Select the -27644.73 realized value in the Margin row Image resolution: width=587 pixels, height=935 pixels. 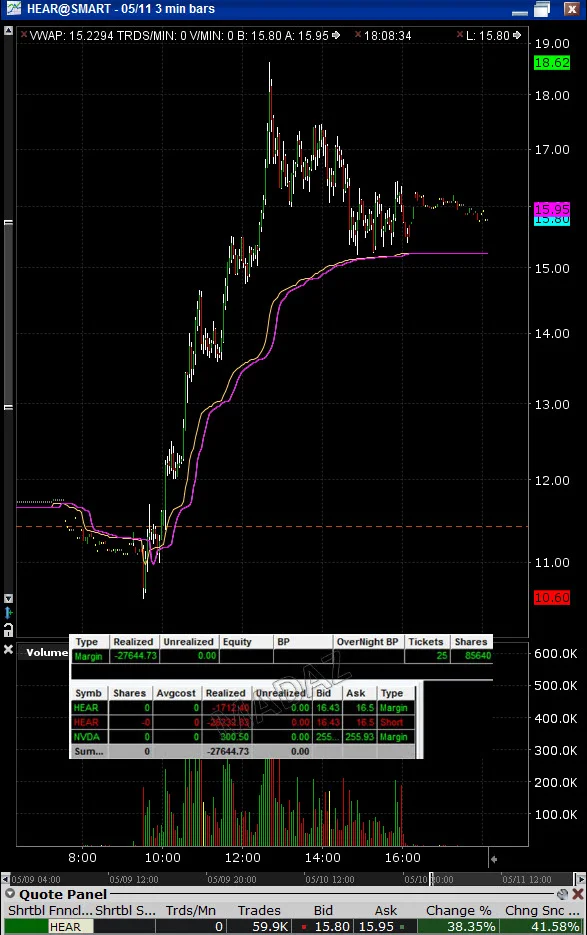click(x=135, y=655)
